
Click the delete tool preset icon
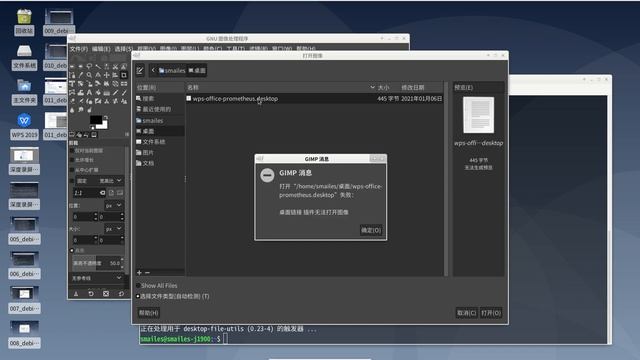(106, 293)
